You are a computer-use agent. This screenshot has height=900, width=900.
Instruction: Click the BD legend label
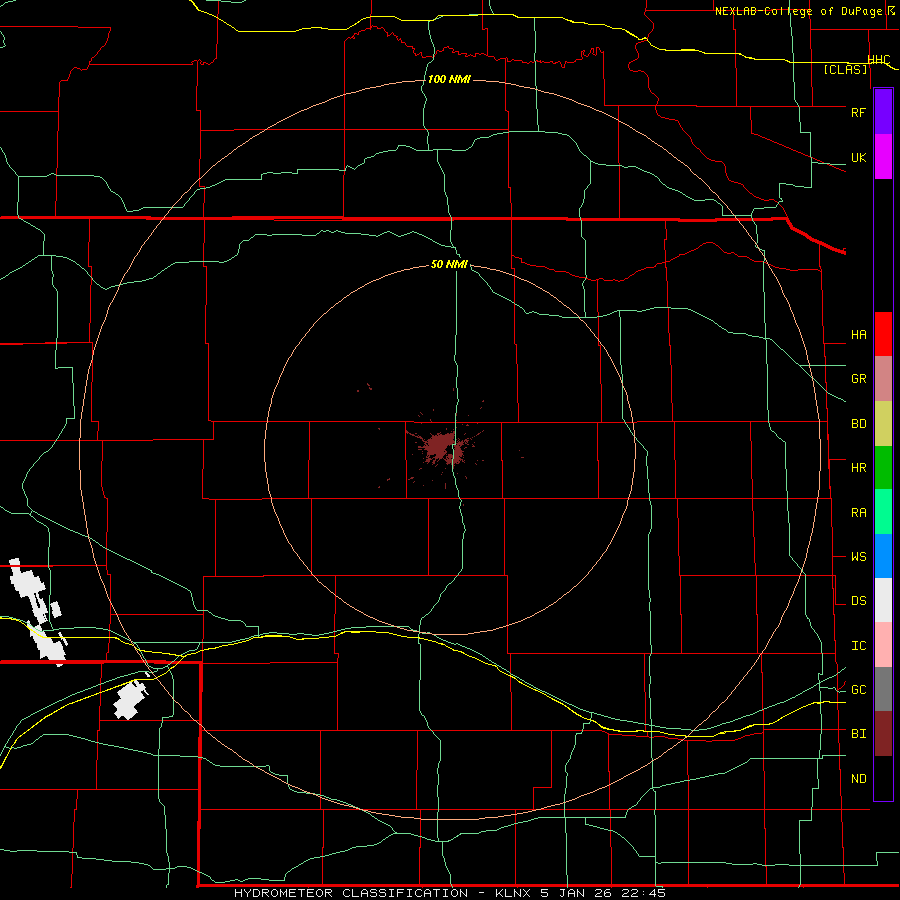pyautogui.click(x=858, y=423)
